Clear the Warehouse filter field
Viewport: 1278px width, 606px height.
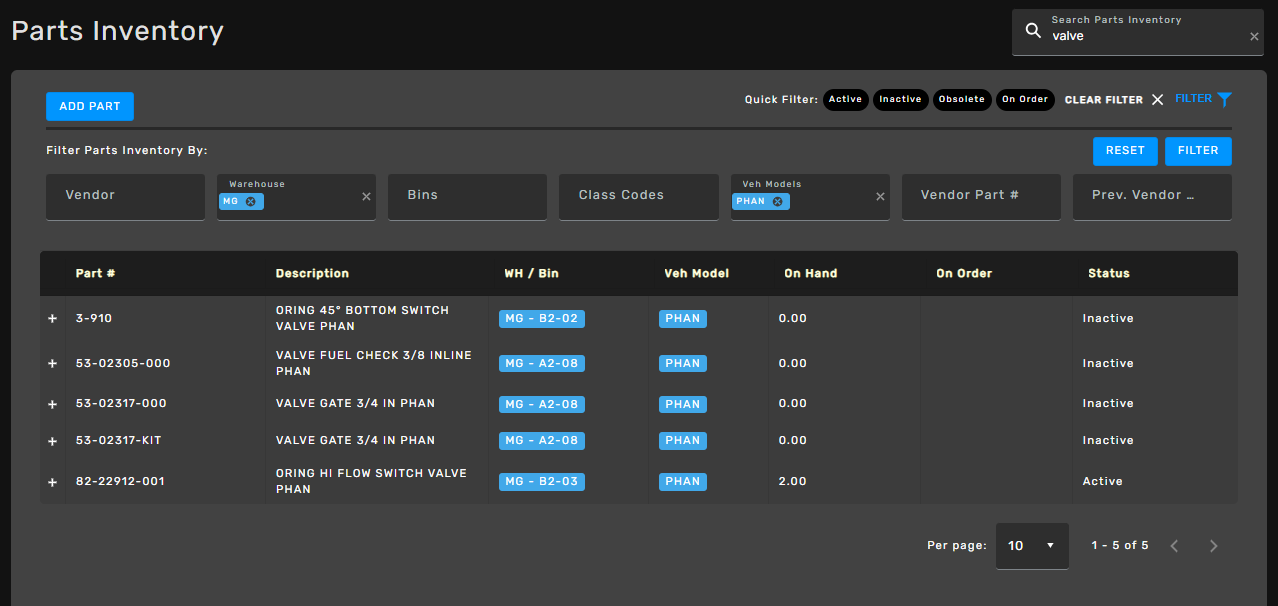[x=366, y=197]
